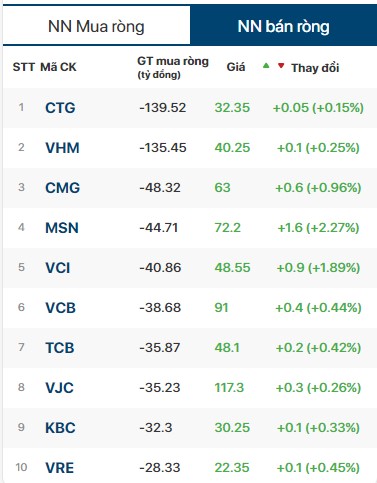Click CTG net value -139.52

pyautogui.click(x=163, y=108)
